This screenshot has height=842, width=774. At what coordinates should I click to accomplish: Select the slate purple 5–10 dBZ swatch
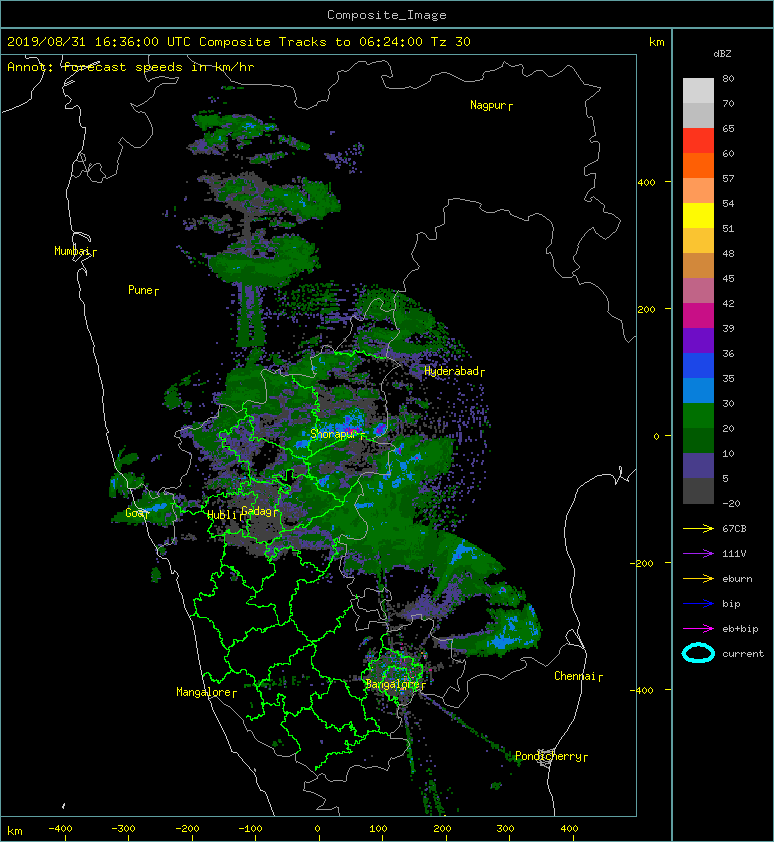point(698,465)
